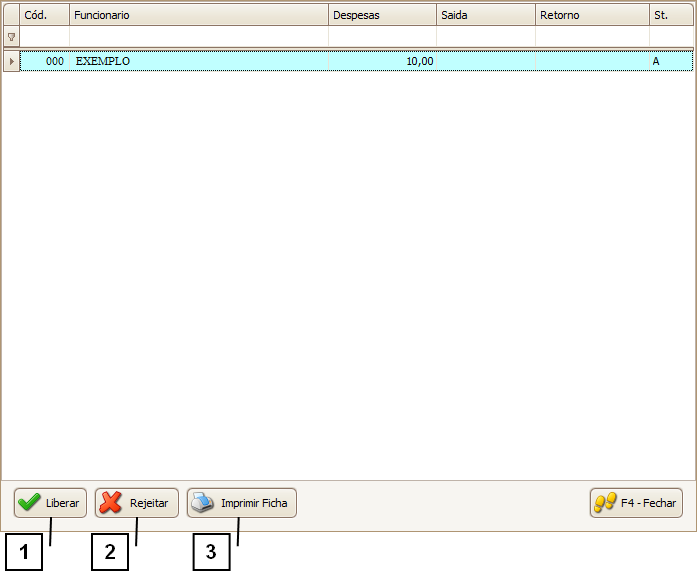697x573 pixels.
Task: Select the EXEMPLO employee name cell
Action: click(198, 61)
